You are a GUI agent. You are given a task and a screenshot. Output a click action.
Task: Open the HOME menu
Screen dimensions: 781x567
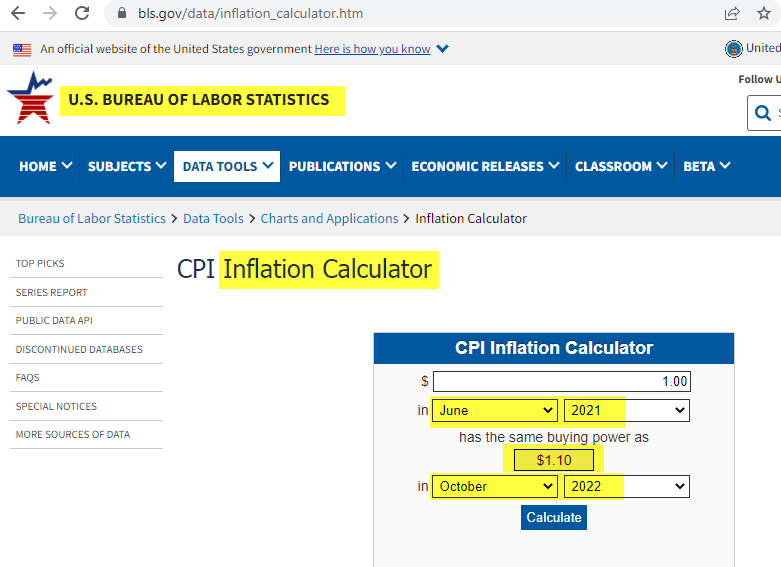tap(45, 166)
